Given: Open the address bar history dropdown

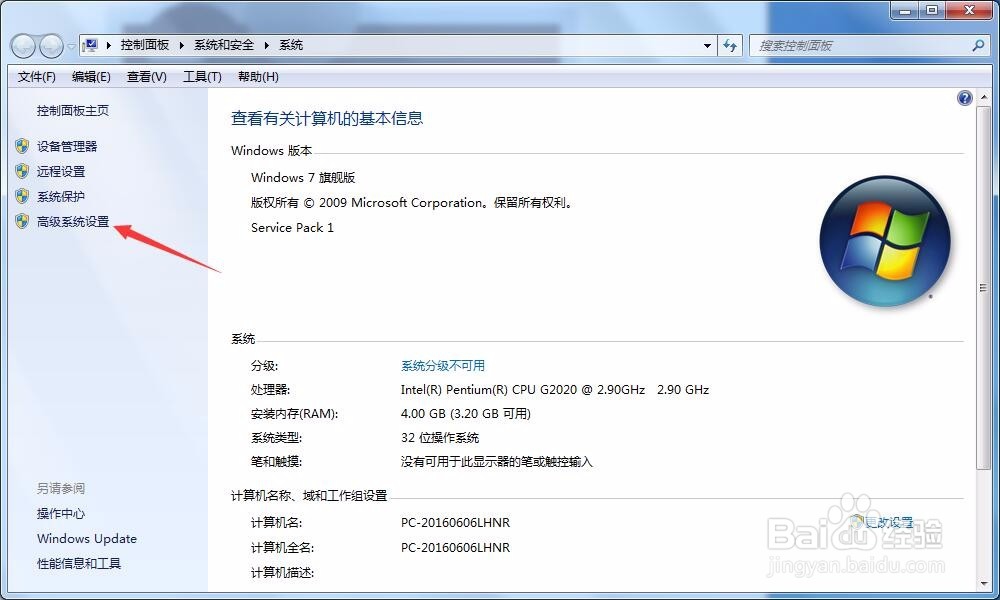Looking at the screenshot, I should point(707,46).
